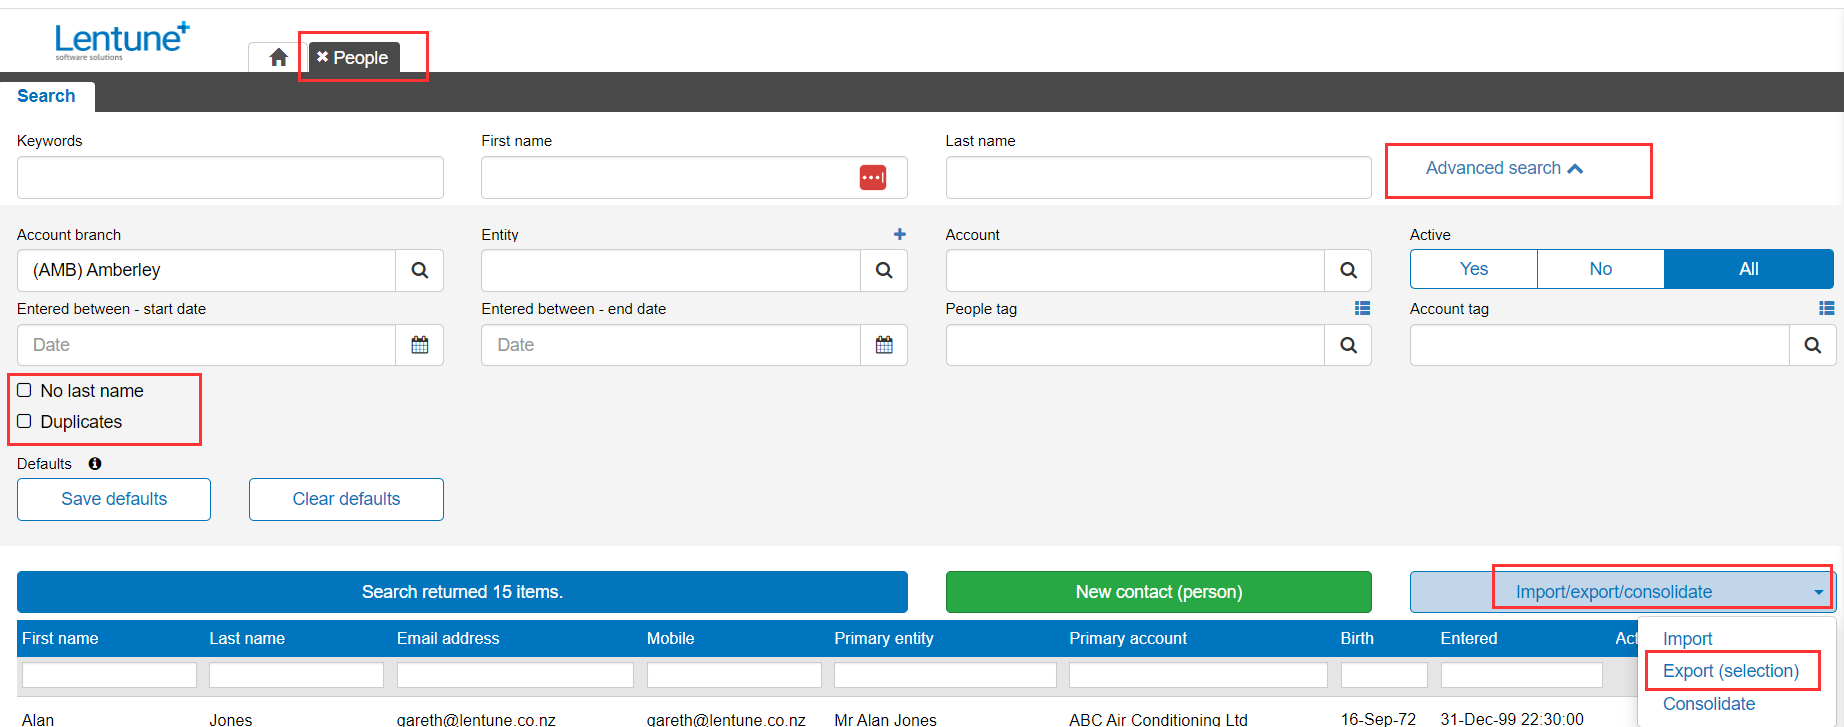Set Active filter to All
1844x727 pixels.
point(1748,269)
